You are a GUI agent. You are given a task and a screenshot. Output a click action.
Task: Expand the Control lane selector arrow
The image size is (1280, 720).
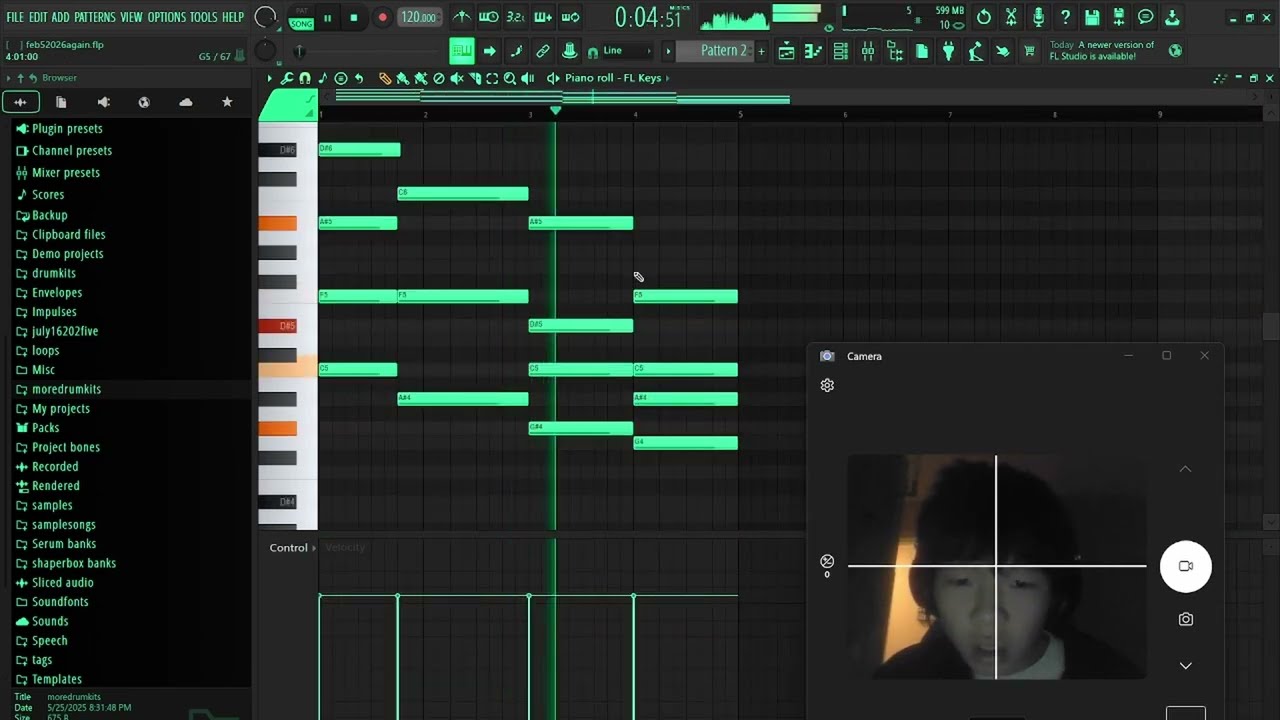click(314, 548)
